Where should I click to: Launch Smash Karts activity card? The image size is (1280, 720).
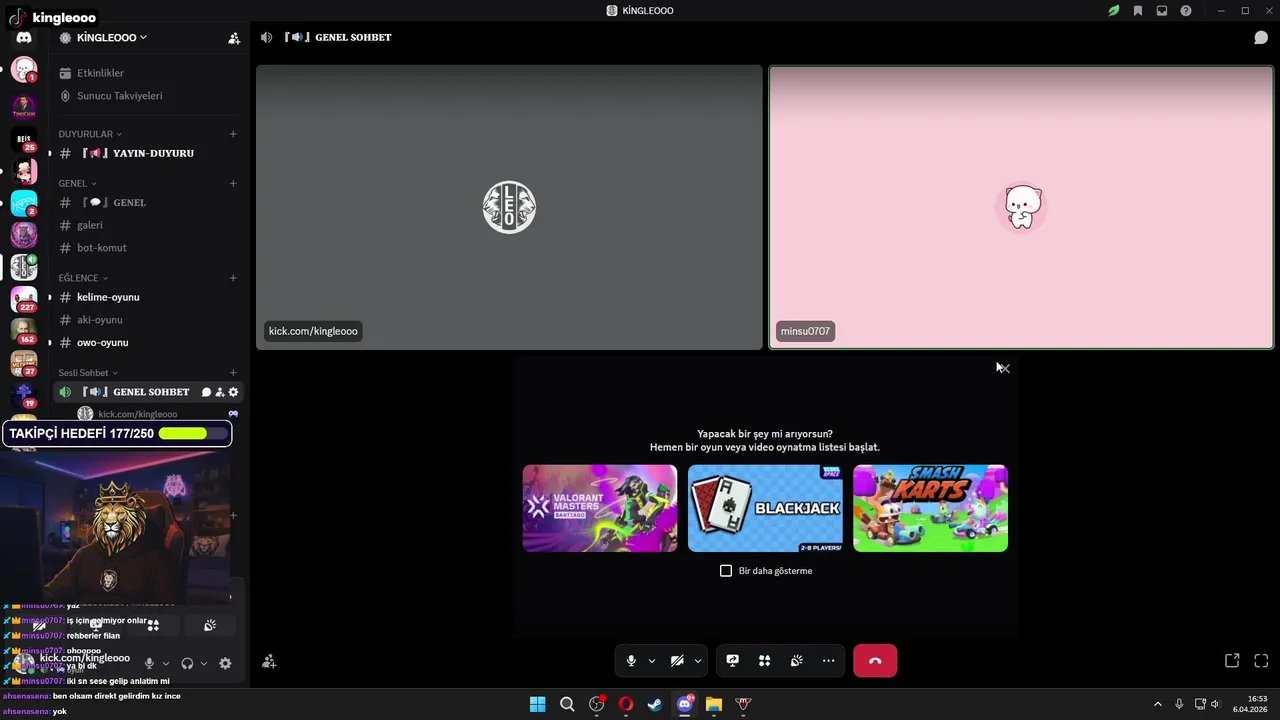[930, 508]
